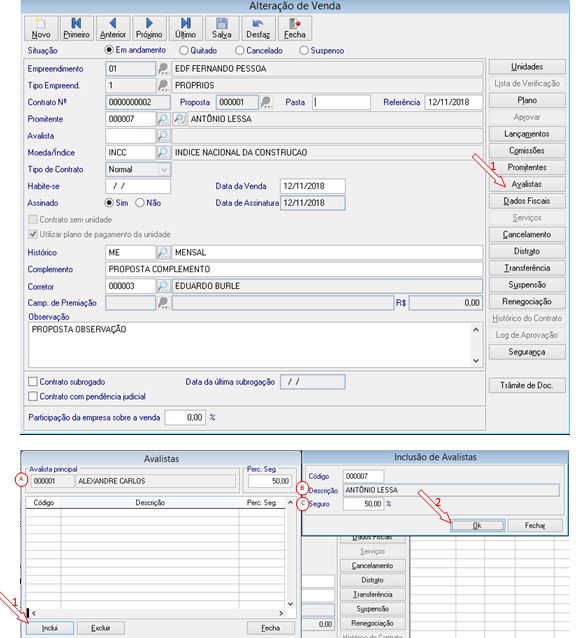The image size is (576, 638).
Task: Open Renegociação in main sale window
Action: 527,302
